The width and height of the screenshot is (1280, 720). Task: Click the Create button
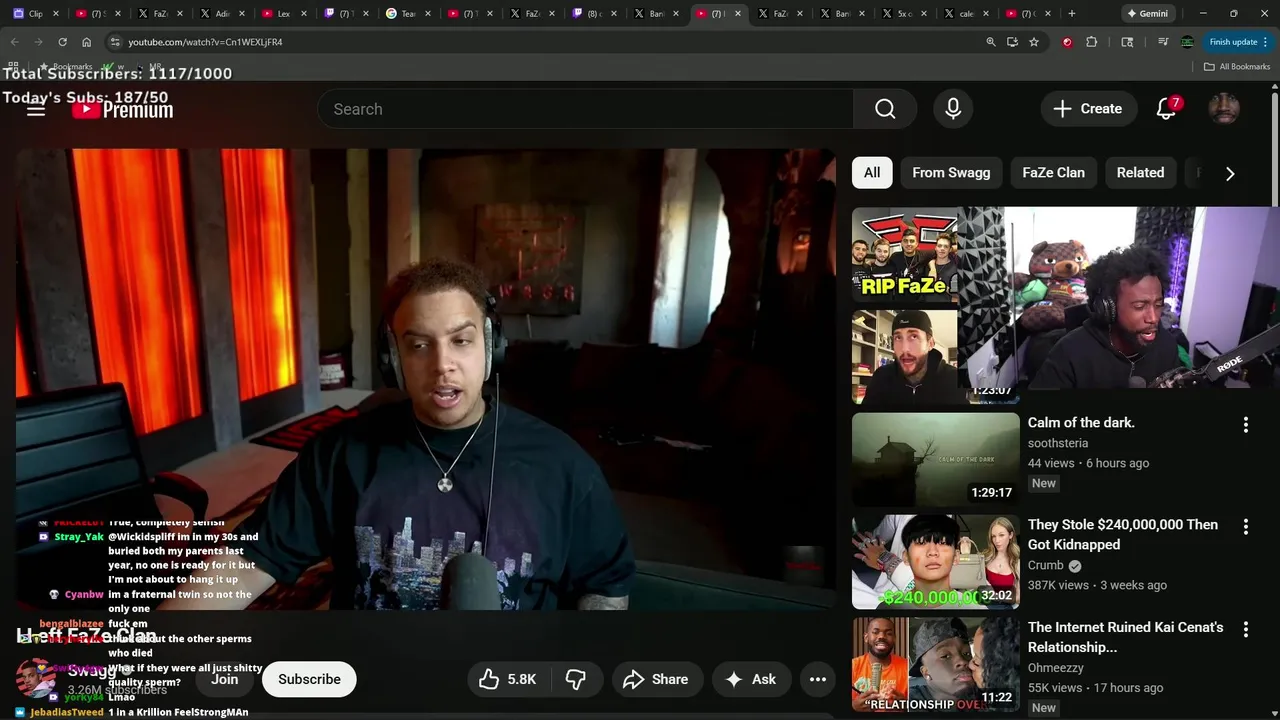pyautogui.click(x=1088, y=109)
